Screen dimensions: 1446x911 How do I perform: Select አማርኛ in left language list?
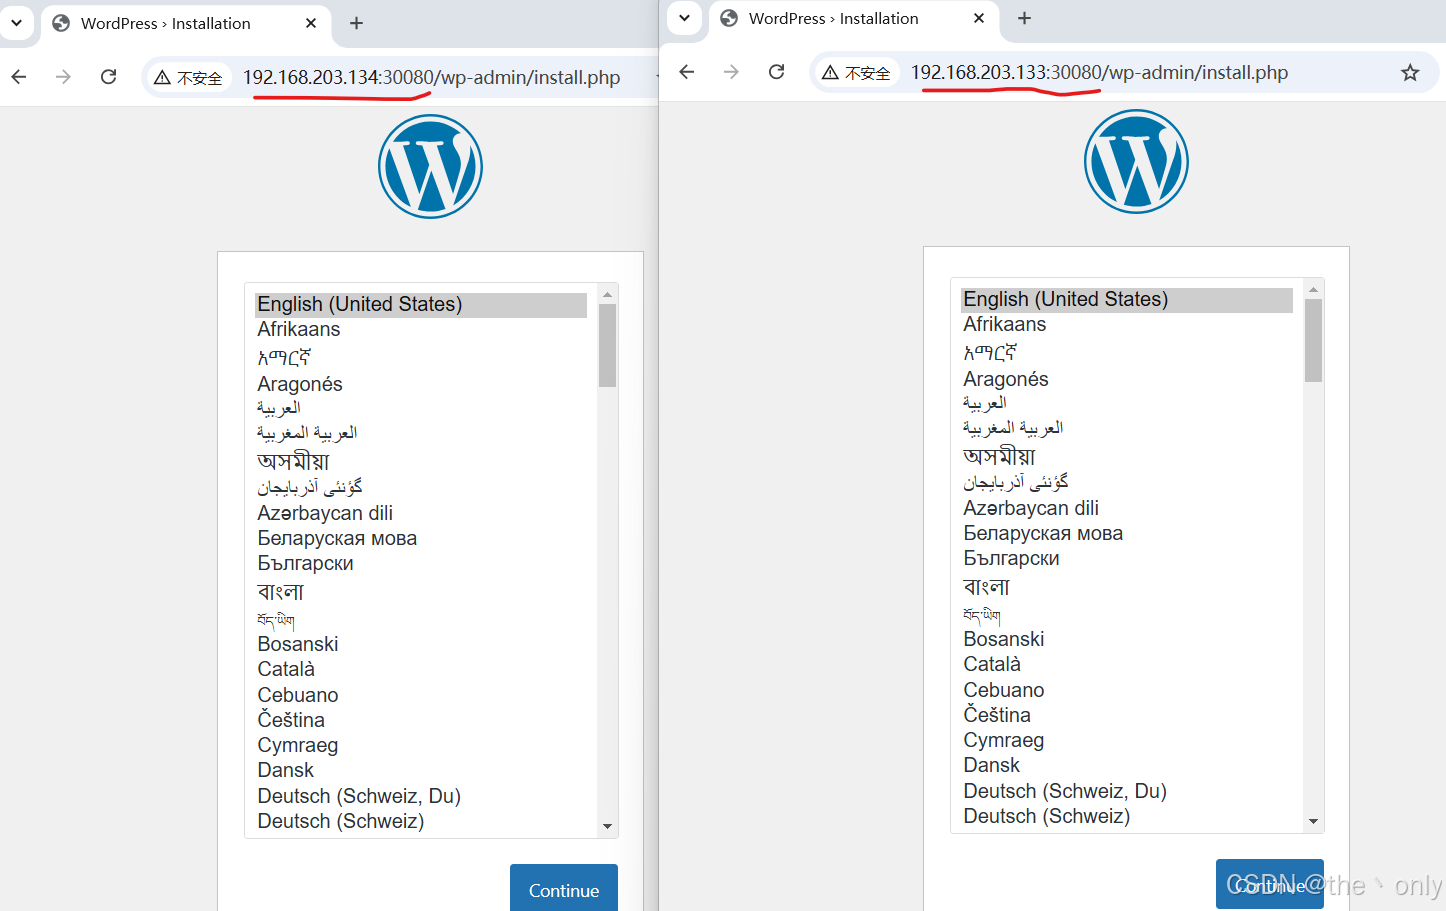(421, 357)
